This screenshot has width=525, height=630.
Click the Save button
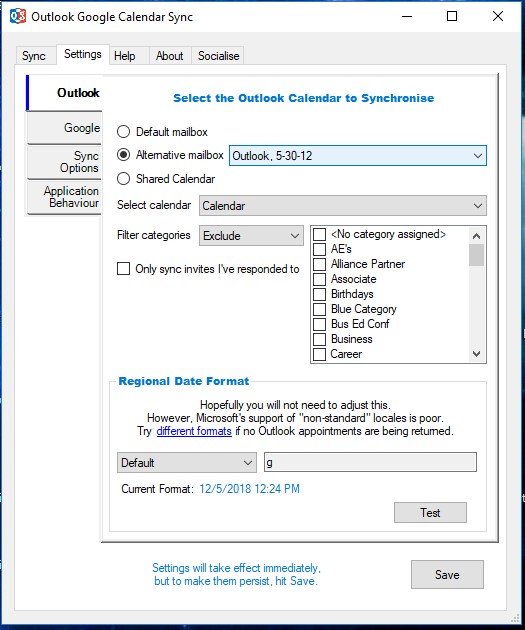tap(447, 575)
